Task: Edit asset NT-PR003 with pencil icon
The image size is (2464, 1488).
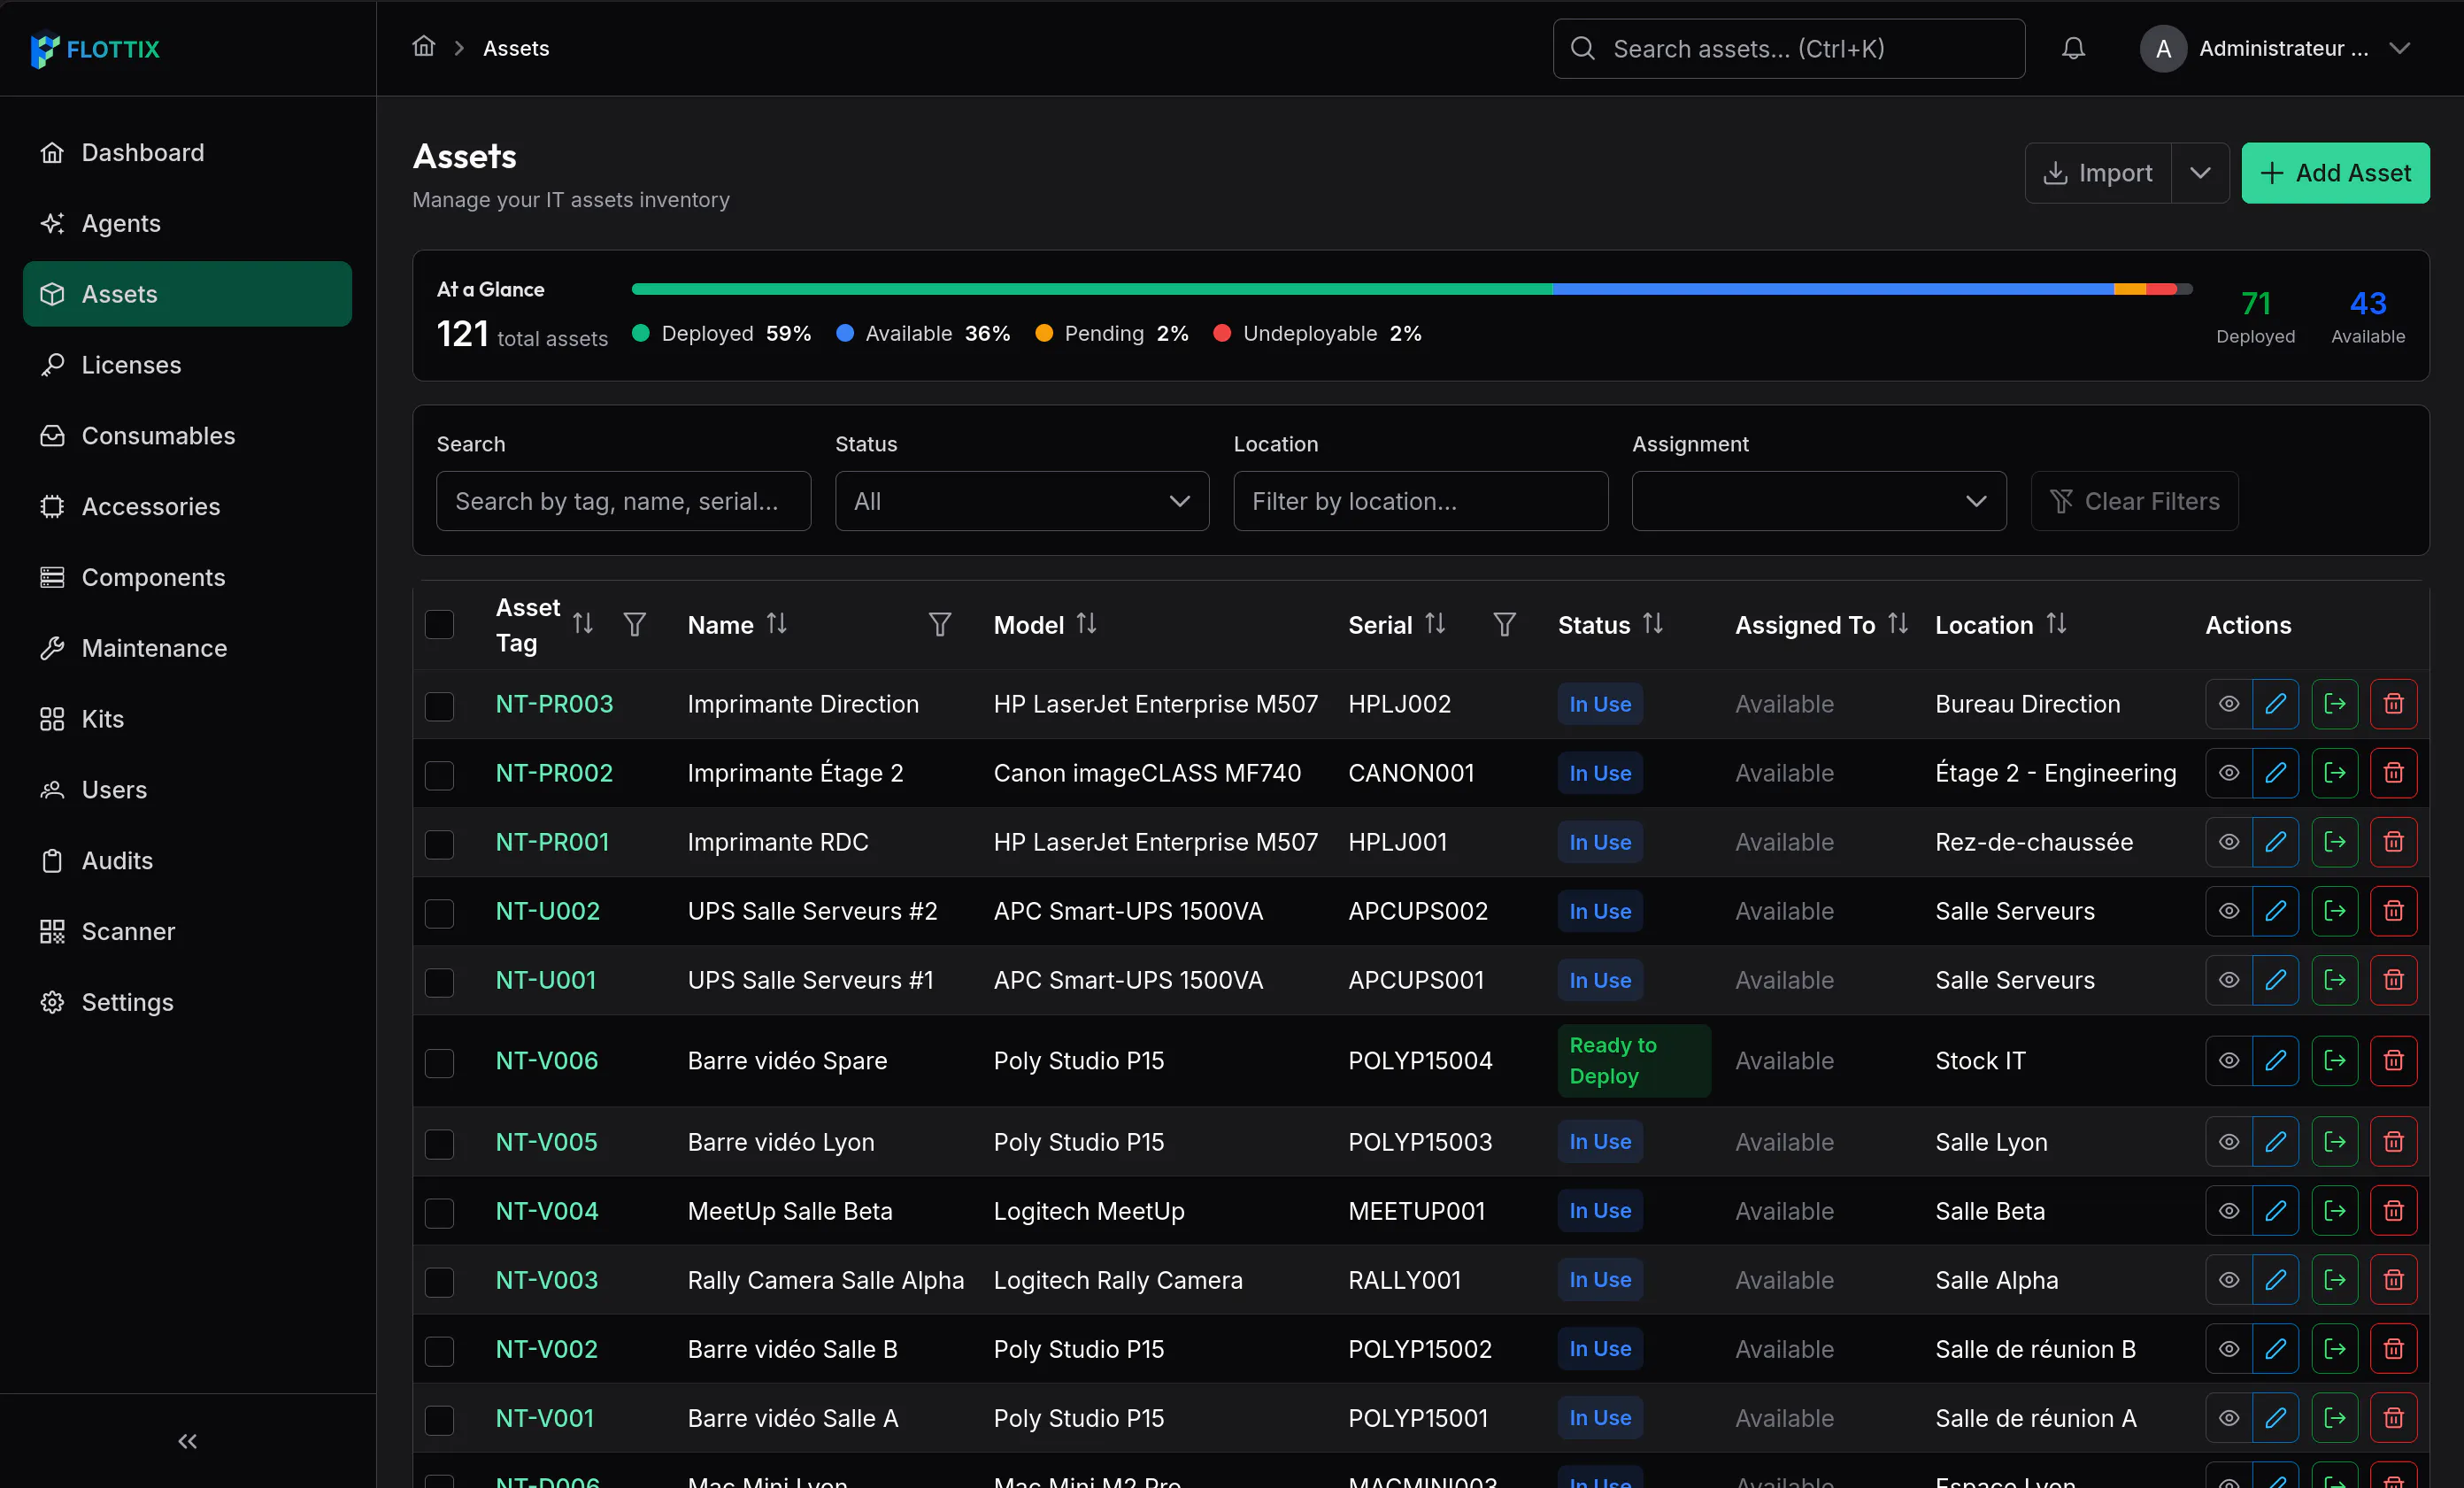Action: click(x=2275, y=704)
